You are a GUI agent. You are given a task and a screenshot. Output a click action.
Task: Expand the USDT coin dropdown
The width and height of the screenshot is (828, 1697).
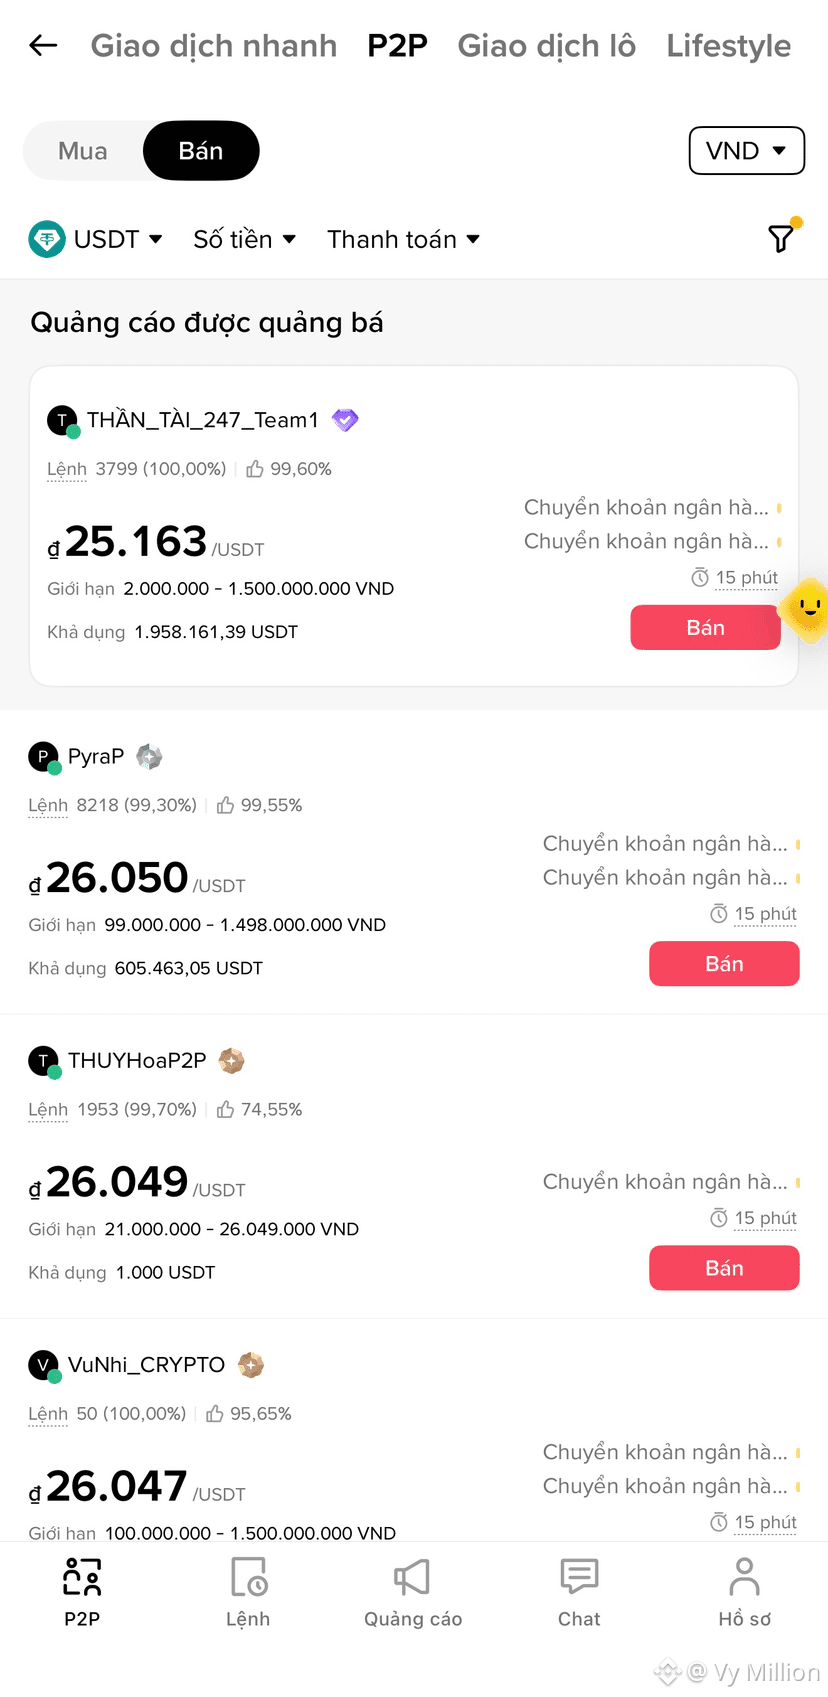(96, 239)
